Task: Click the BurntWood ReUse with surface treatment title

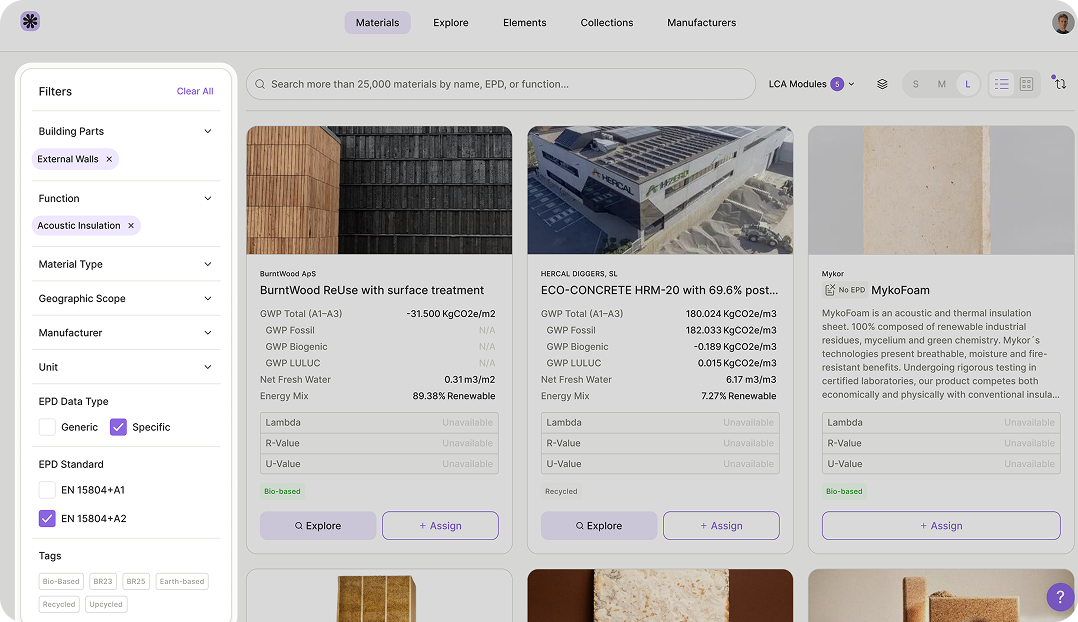Action: click(x=372, y=290)
